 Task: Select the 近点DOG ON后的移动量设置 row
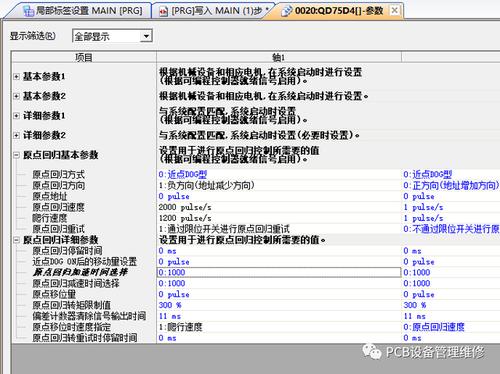tap(84, 262)
